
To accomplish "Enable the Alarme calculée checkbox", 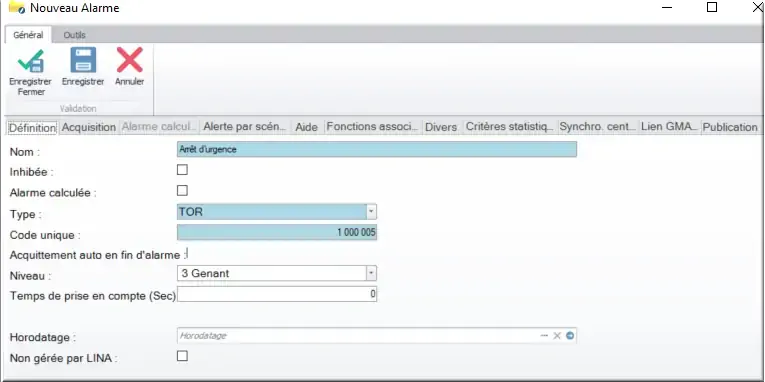I will pyautogui.click(x=182, y=190).
